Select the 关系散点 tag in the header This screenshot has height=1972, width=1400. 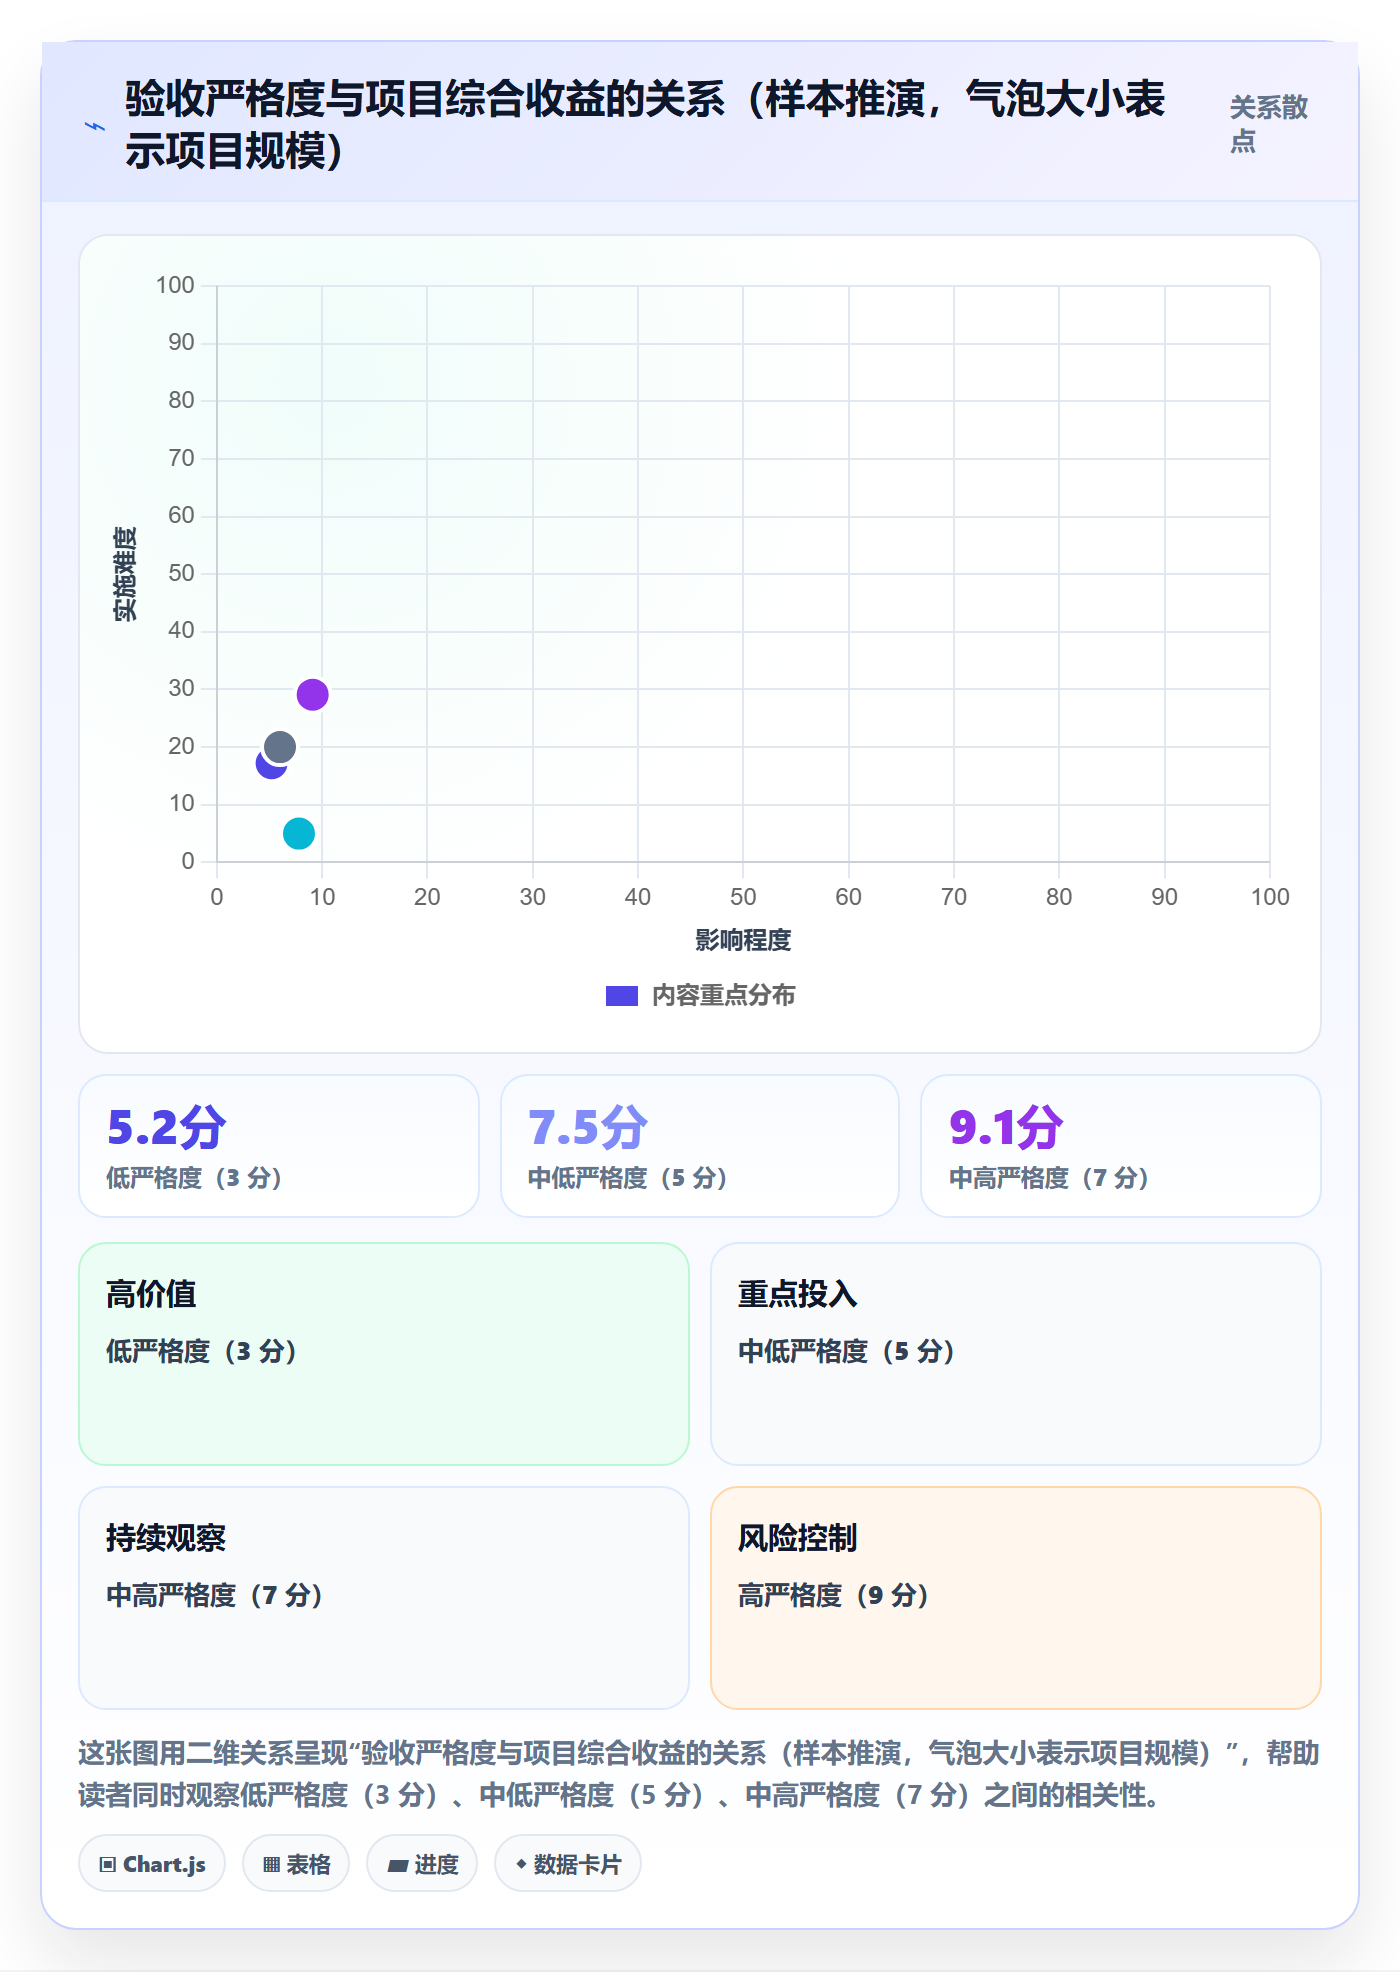click(x=1269, y=124)
